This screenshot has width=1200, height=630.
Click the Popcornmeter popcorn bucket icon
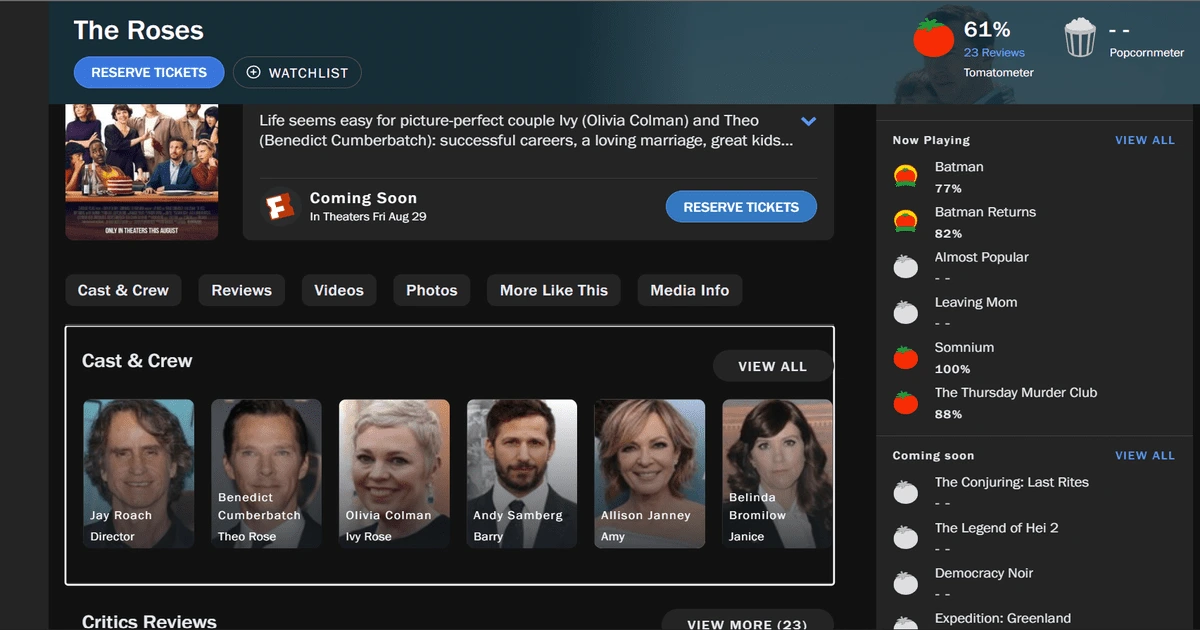tap(1080, 38)
